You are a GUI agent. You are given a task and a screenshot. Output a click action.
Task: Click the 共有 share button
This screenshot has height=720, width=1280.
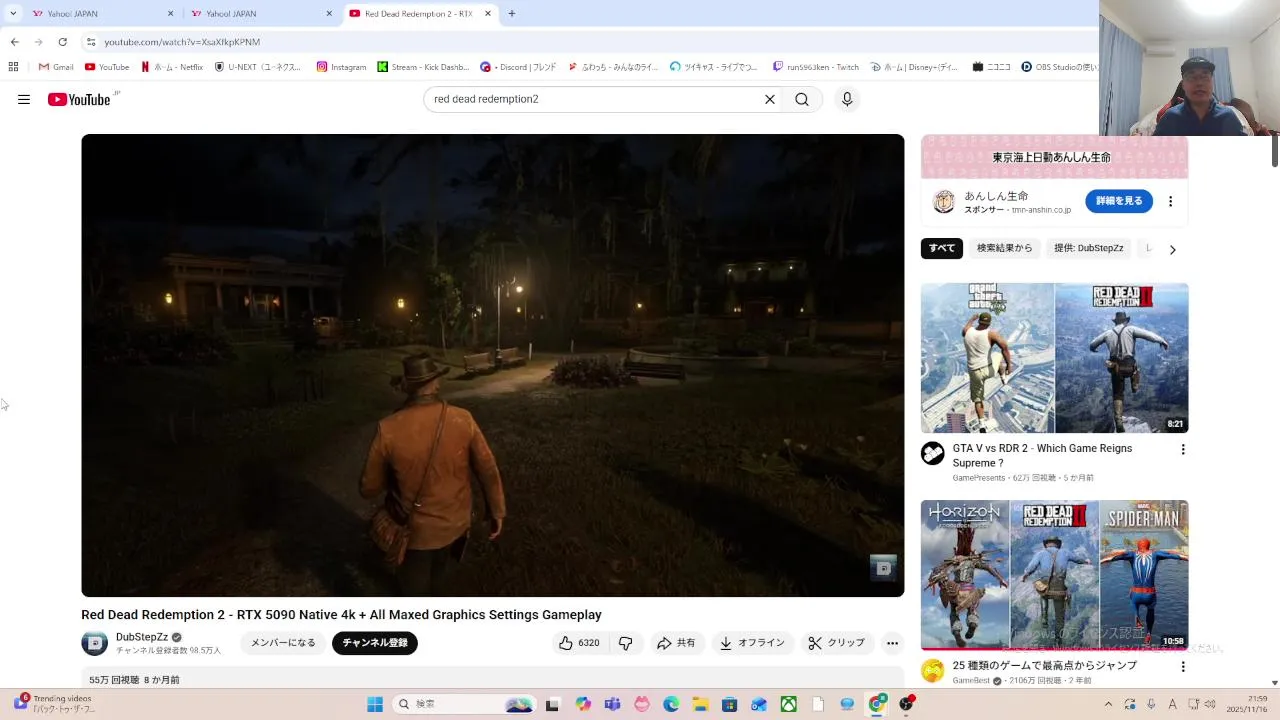[x=676, y=643]
